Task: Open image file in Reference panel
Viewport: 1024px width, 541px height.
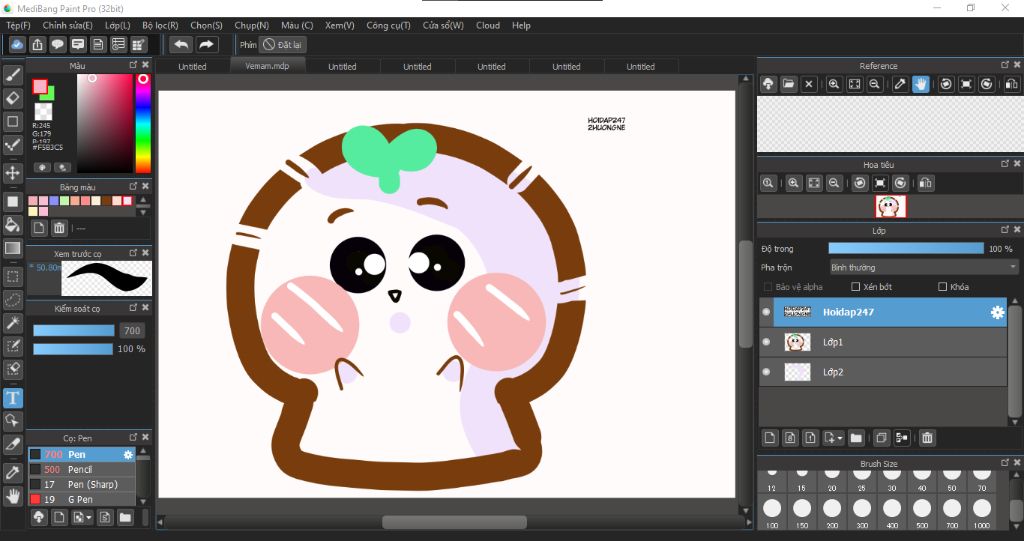Action: click(788, 84)
